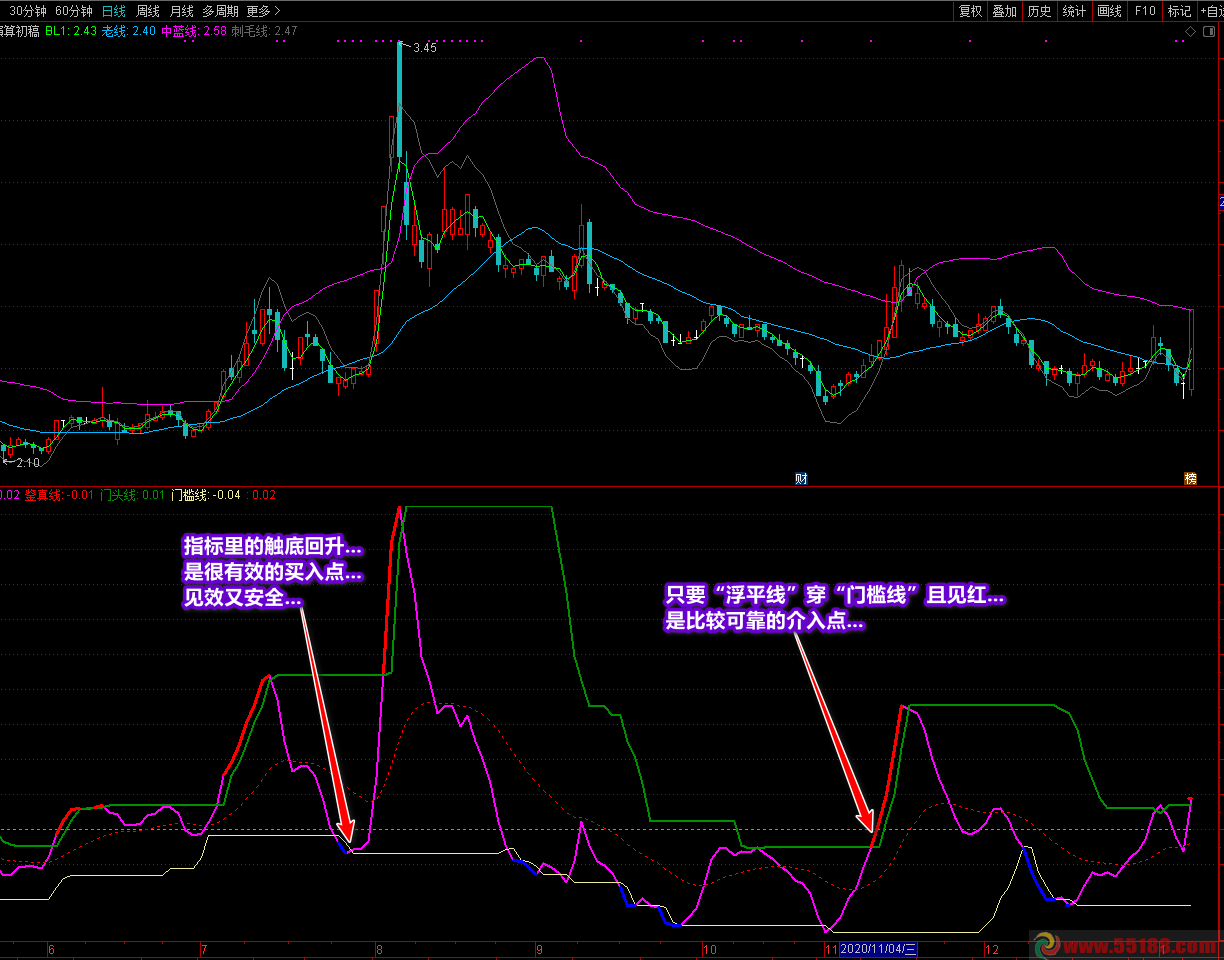The image size is (1224, 960).
Task: Open the F10 company info
Action: 1145,11
